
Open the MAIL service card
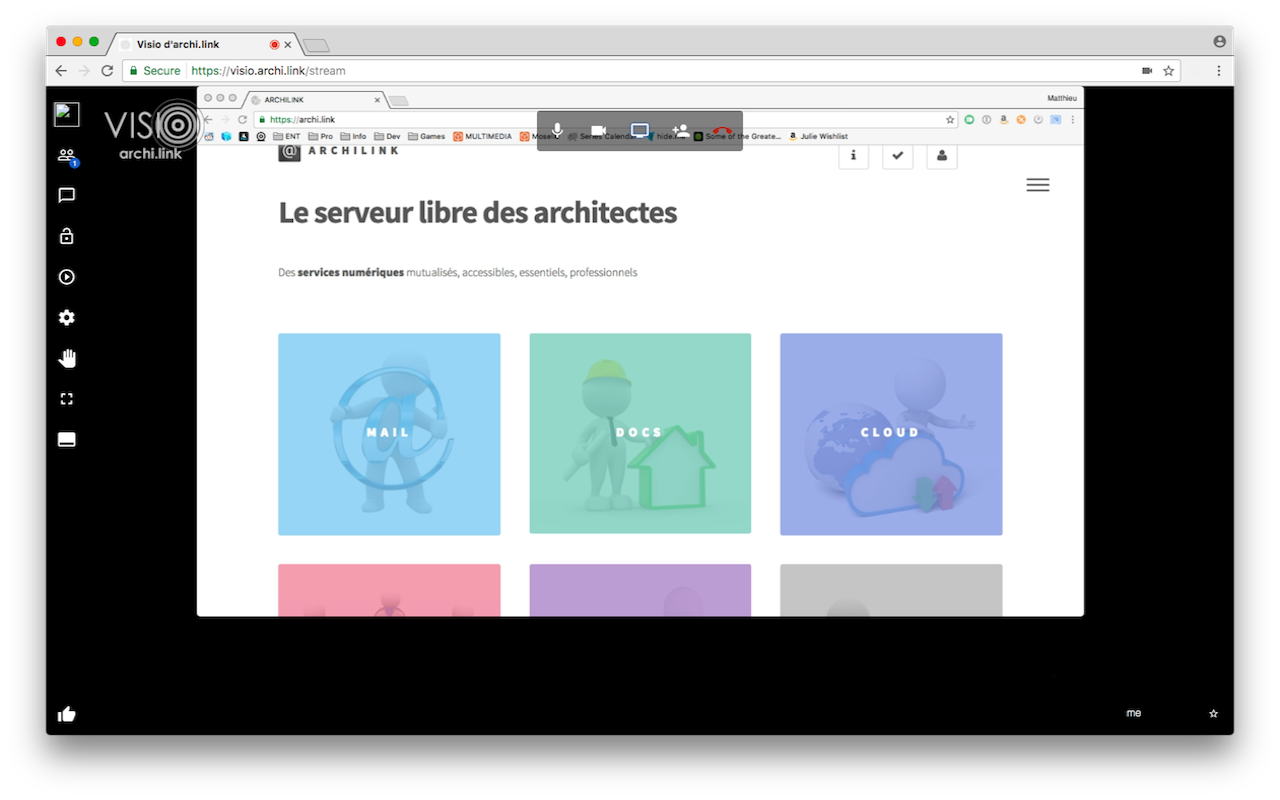tap(389, 434)
